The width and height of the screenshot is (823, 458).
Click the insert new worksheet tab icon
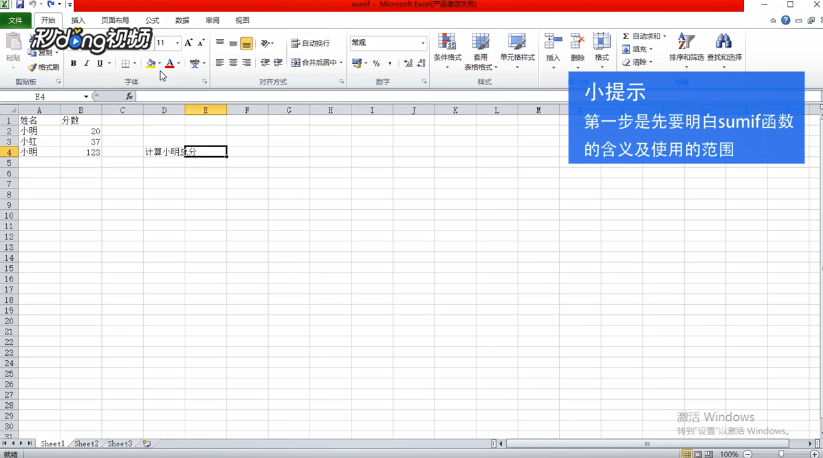[x=147, y=444]
